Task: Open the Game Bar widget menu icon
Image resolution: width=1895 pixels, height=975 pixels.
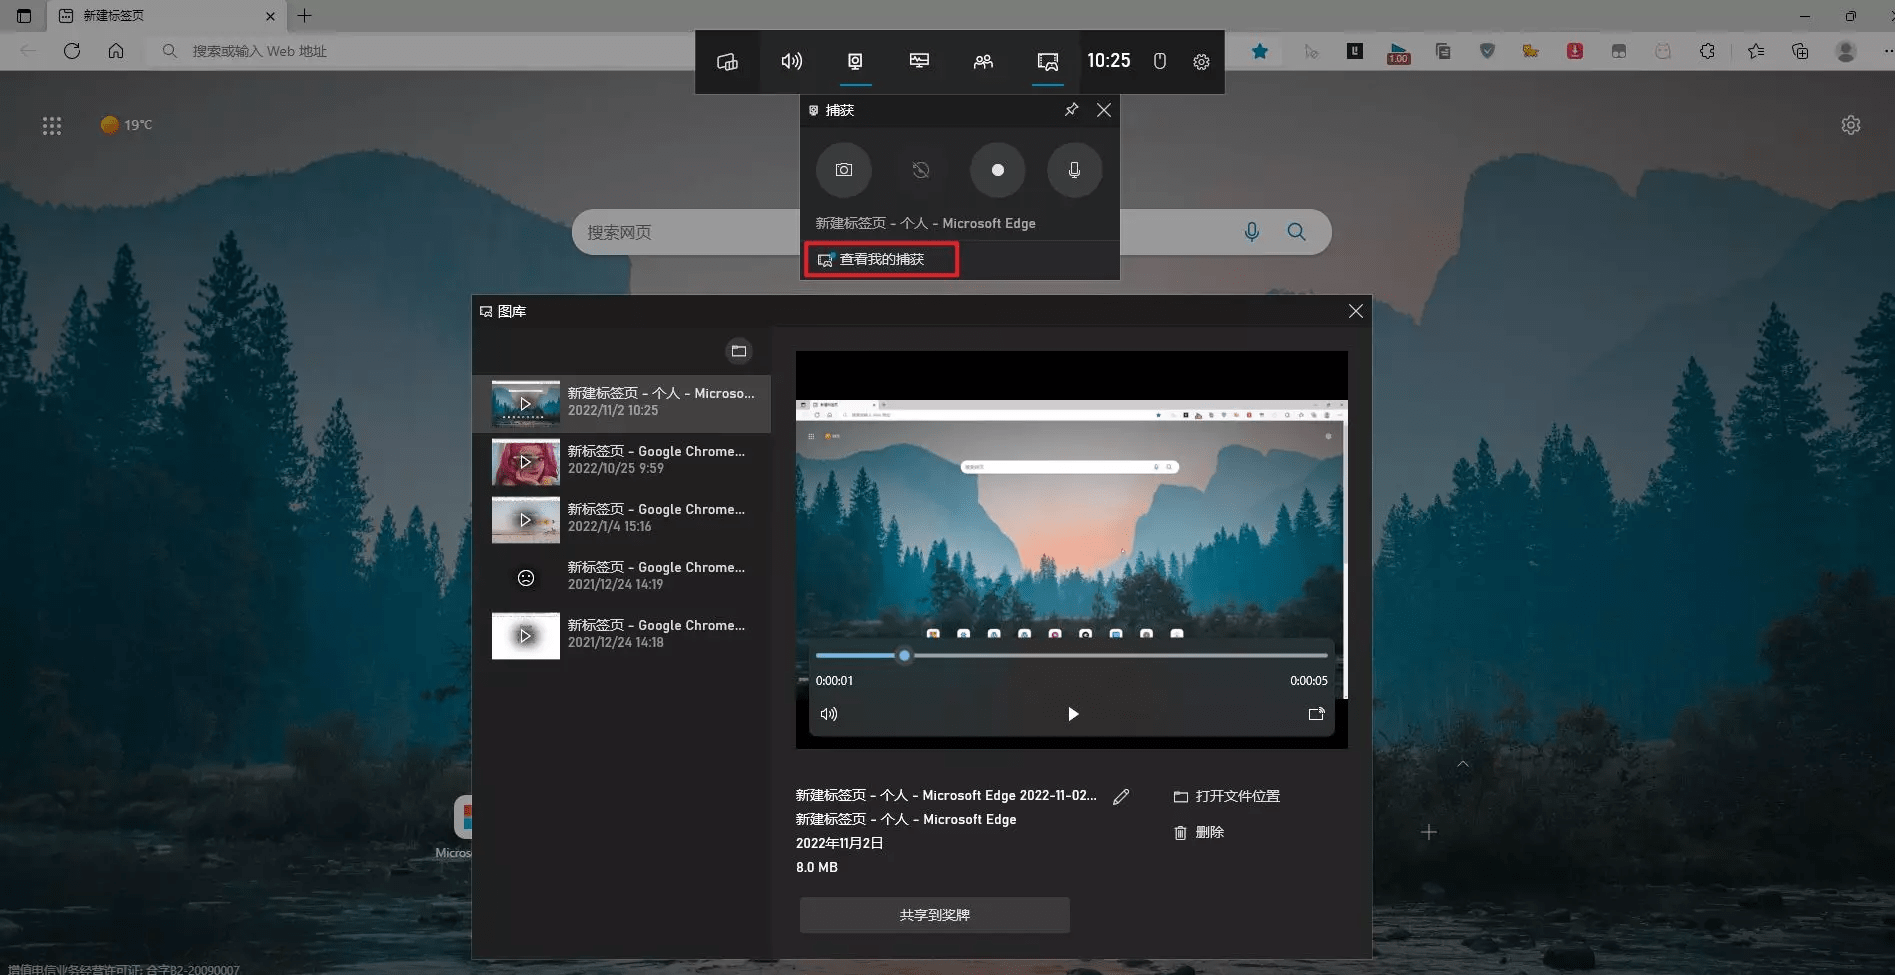Action: pos(727,62)
